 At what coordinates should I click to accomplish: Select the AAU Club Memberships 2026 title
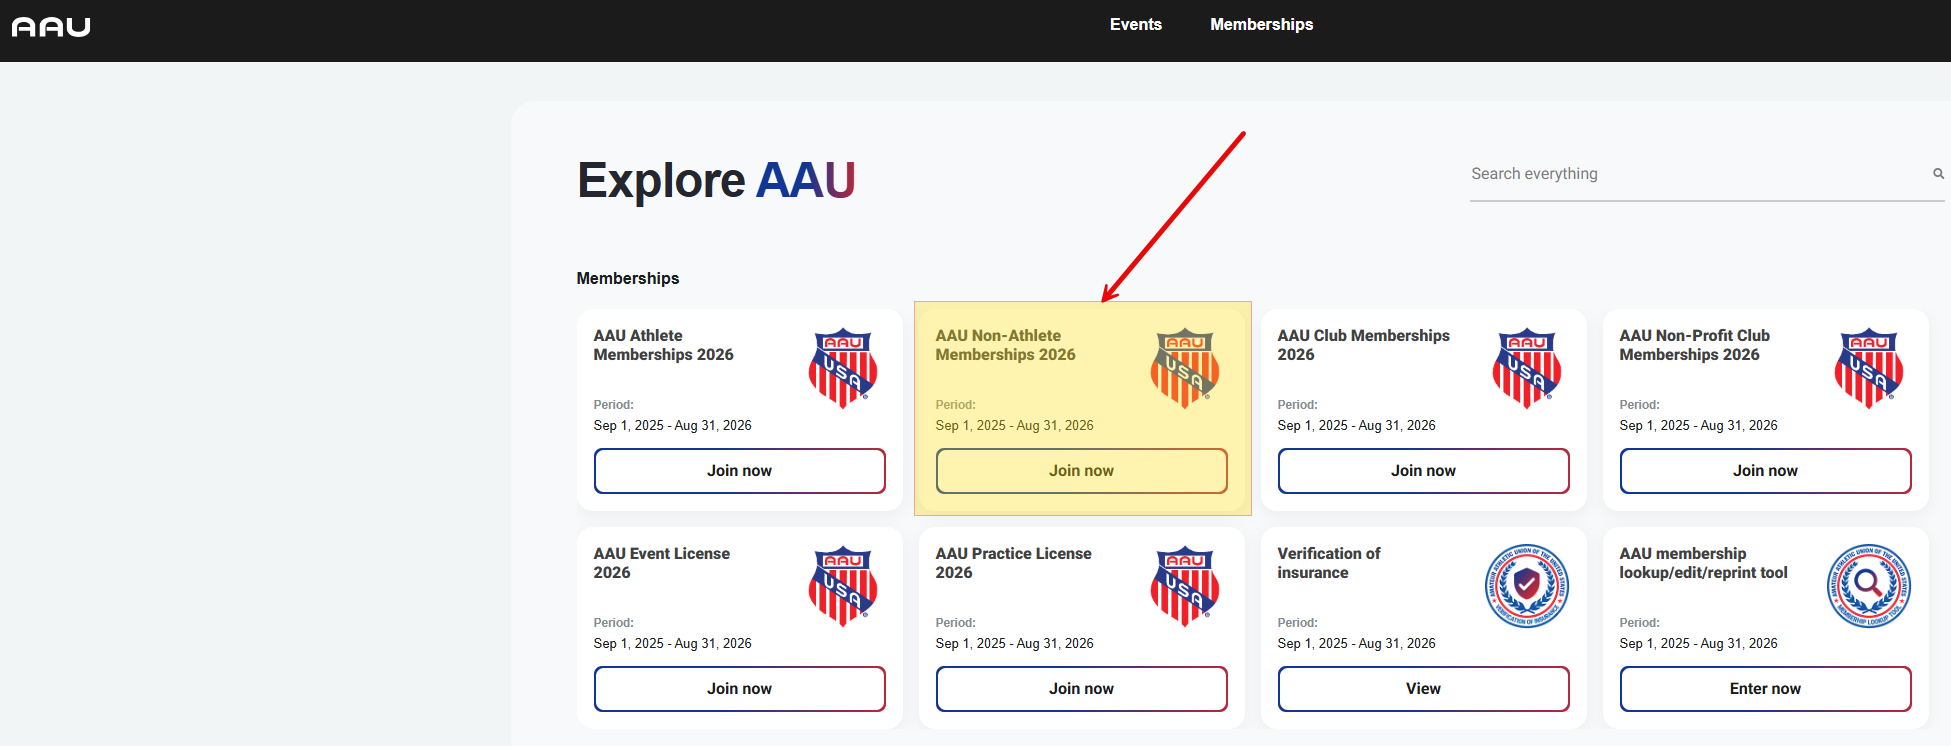coord(1364,345)
